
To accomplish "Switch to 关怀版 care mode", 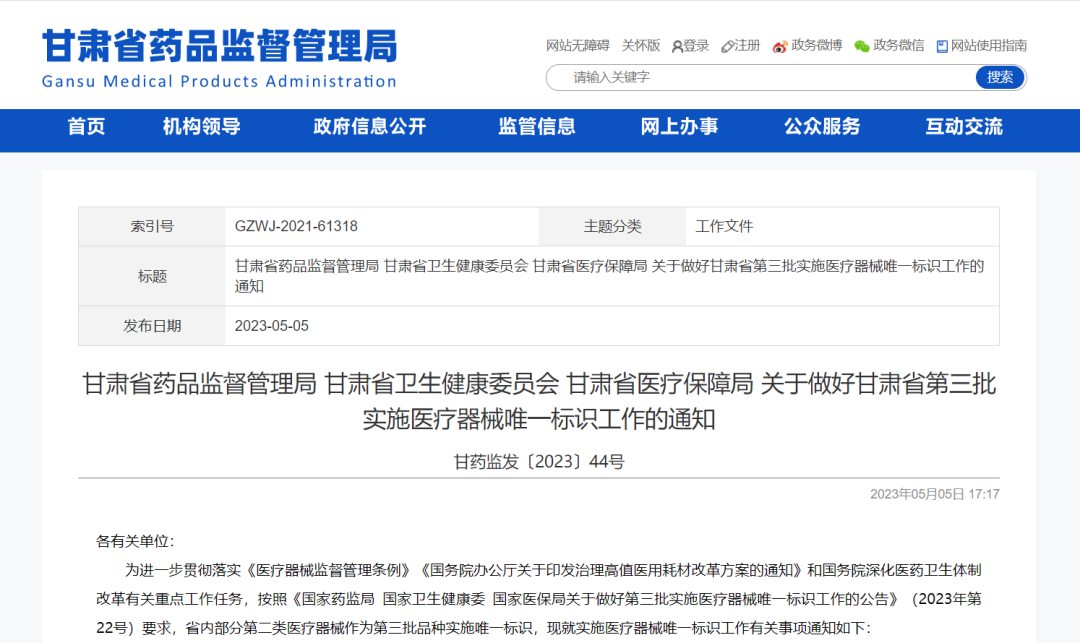I will (x=641, y=45).
